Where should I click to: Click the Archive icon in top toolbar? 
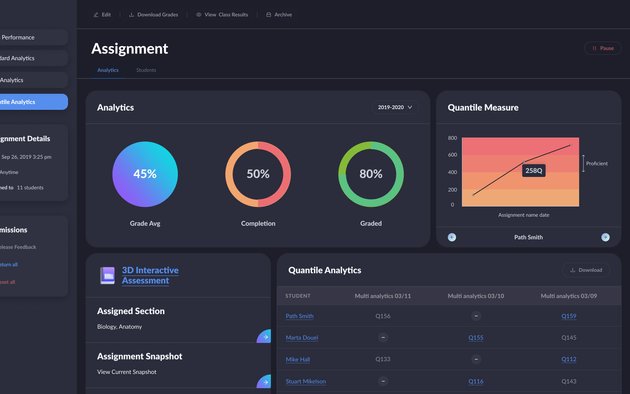268,15
